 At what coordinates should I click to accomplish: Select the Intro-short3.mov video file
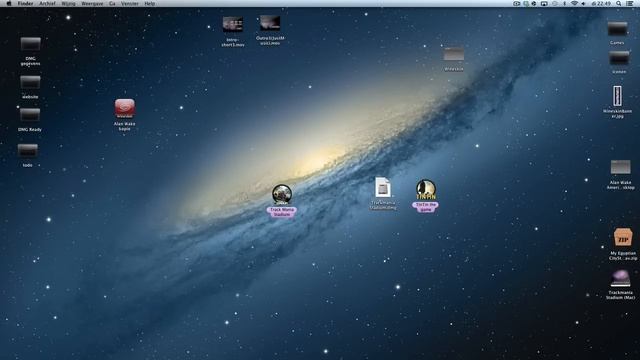click(x=233, y=24)
